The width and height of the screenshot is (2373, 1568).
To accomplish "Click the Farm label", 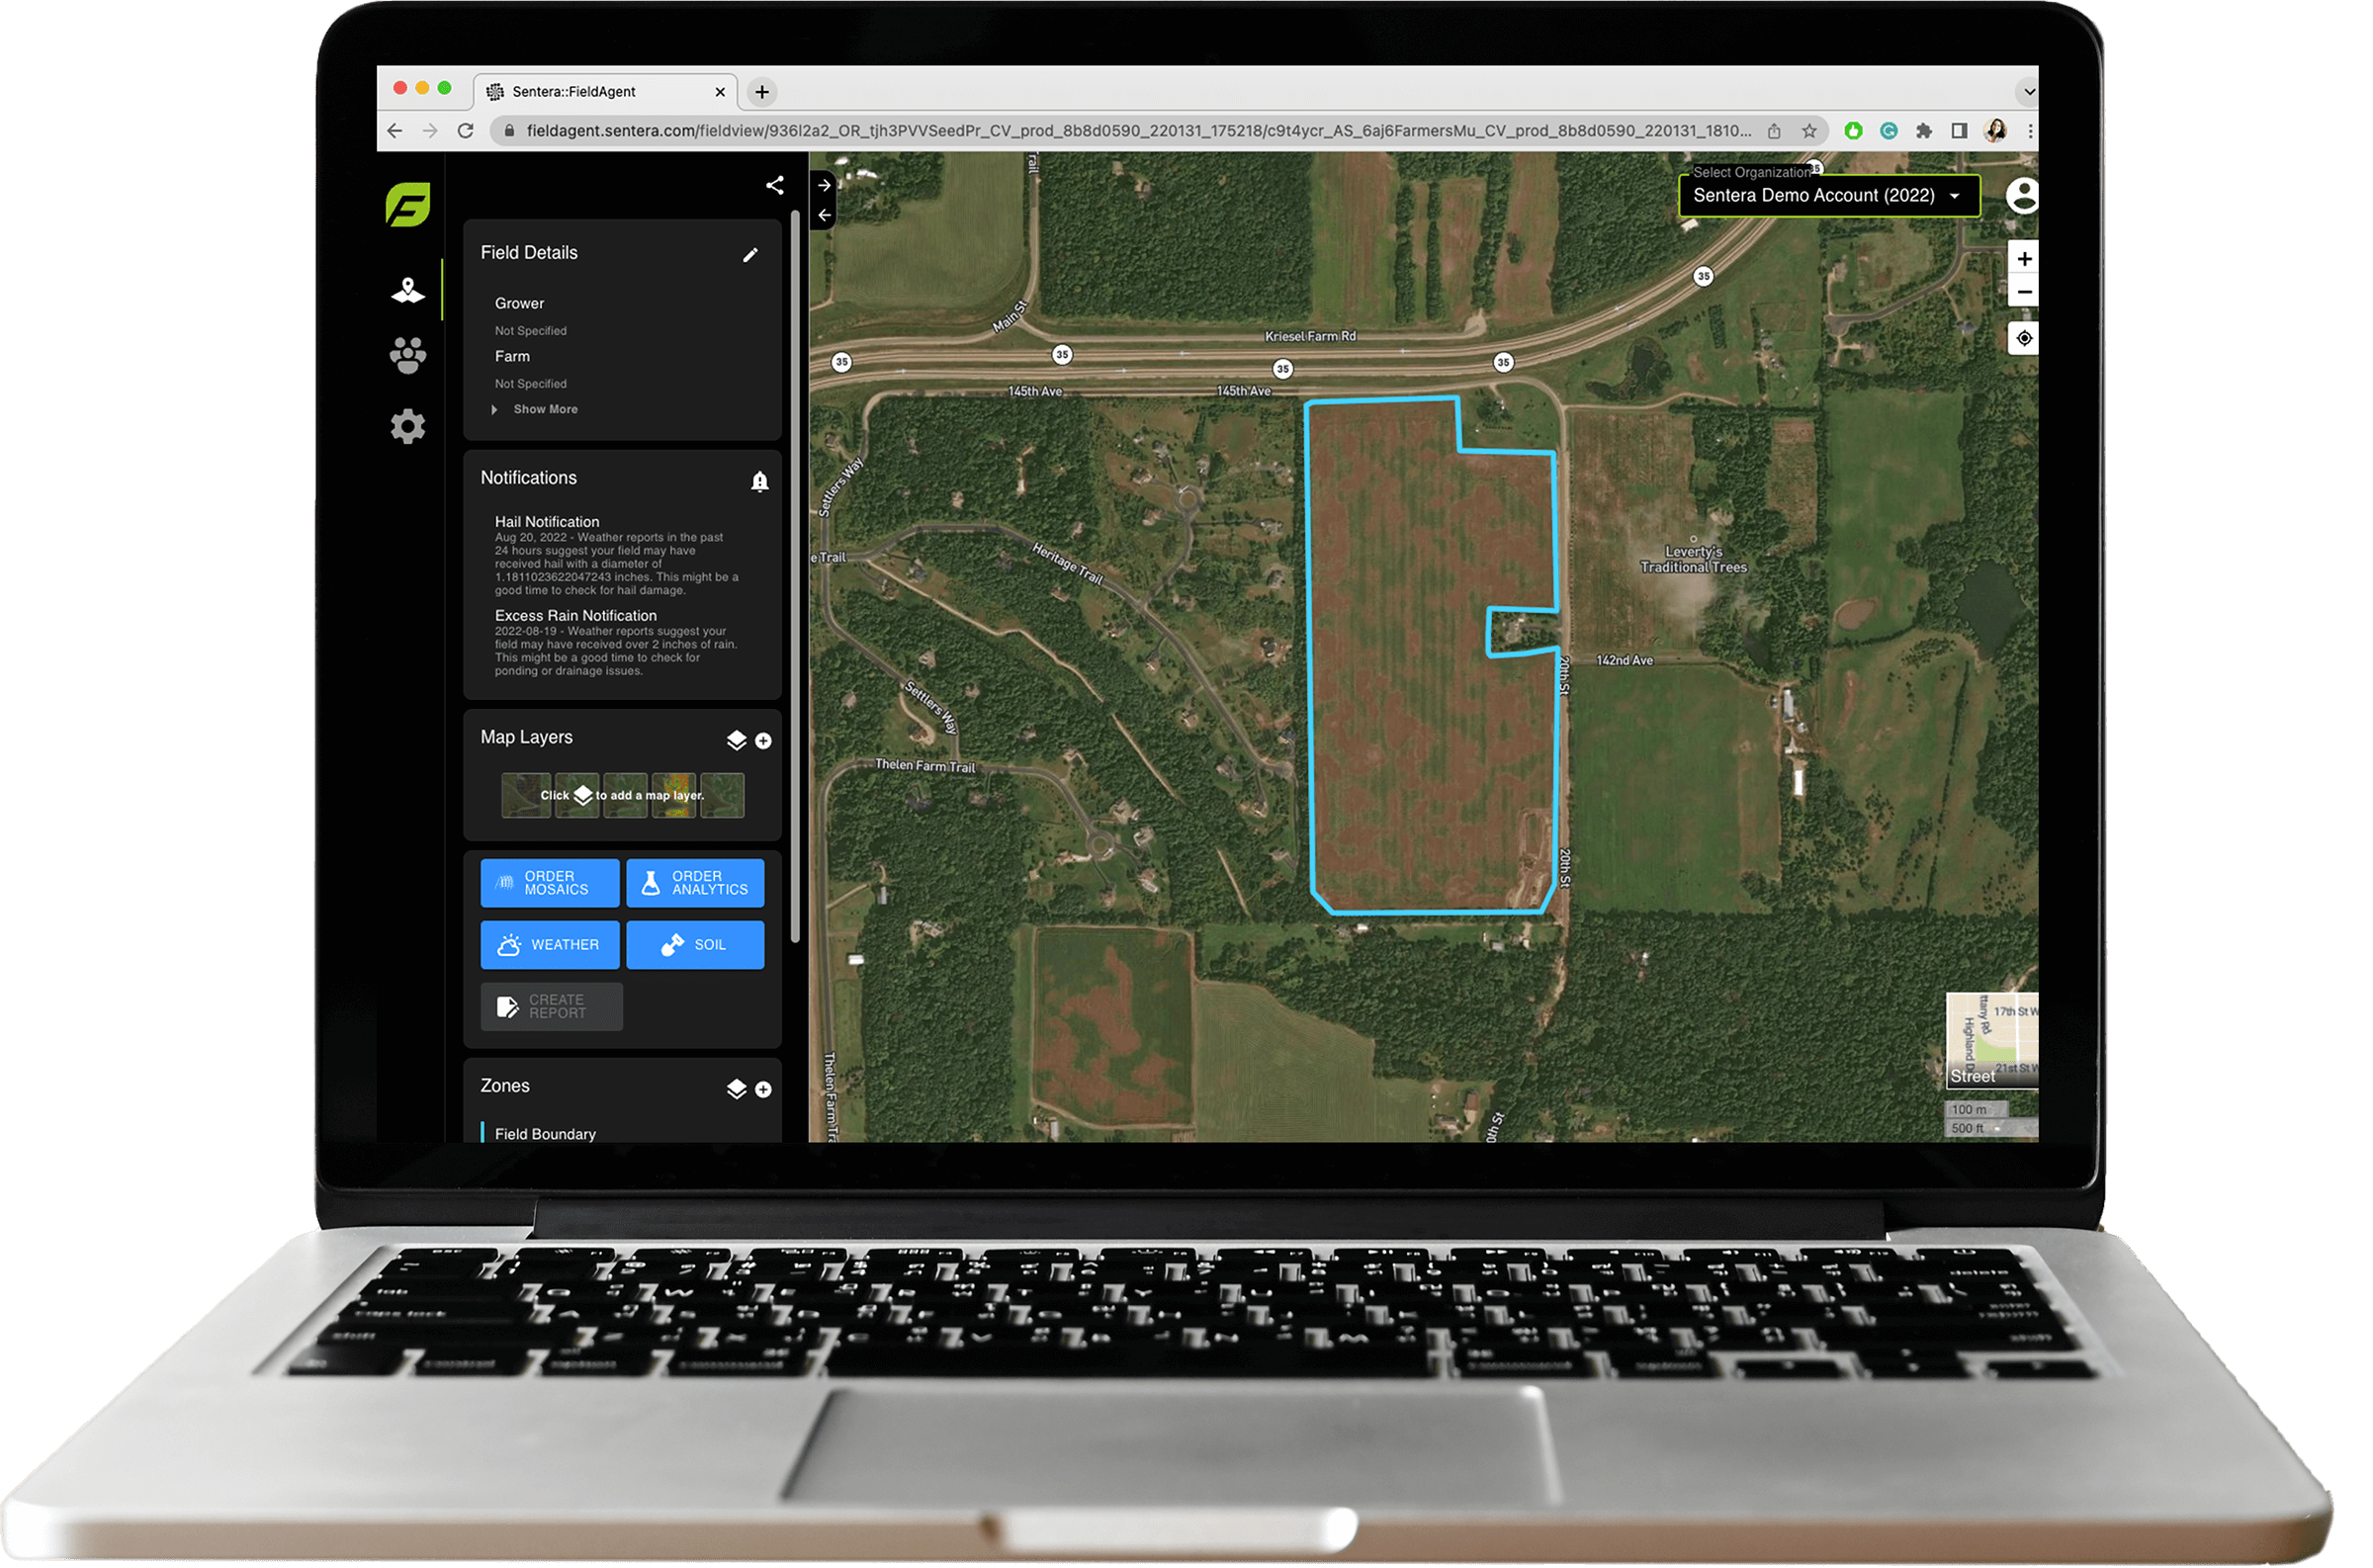I will [513, 357].
